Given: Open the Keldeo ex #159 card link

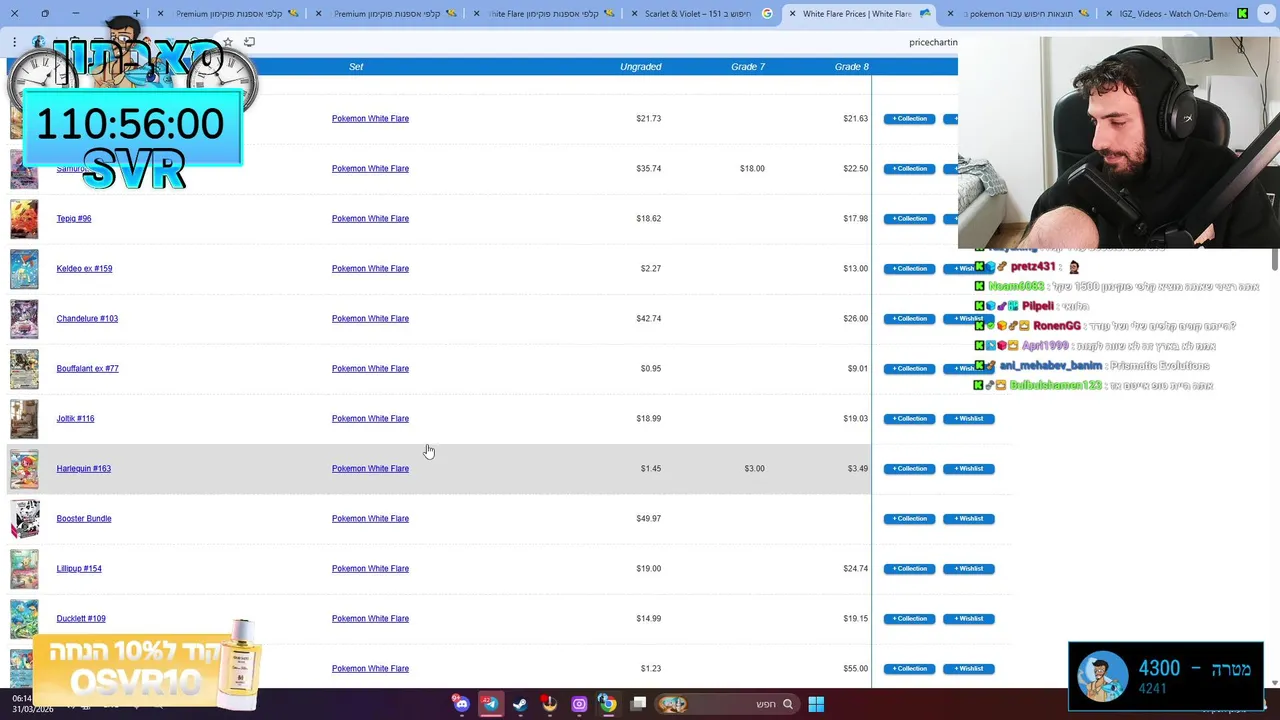Looking at the screenshot, I should click(84, 269).
